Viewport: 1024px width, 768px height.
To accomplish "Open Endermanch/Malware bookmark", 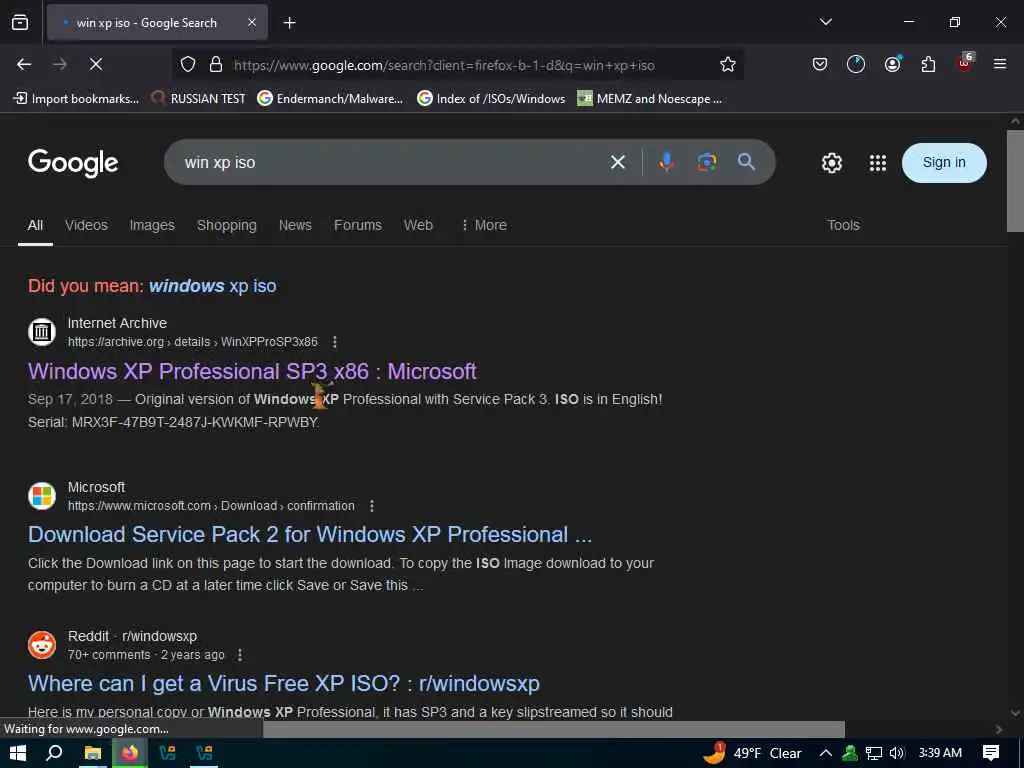I will 330,99.
